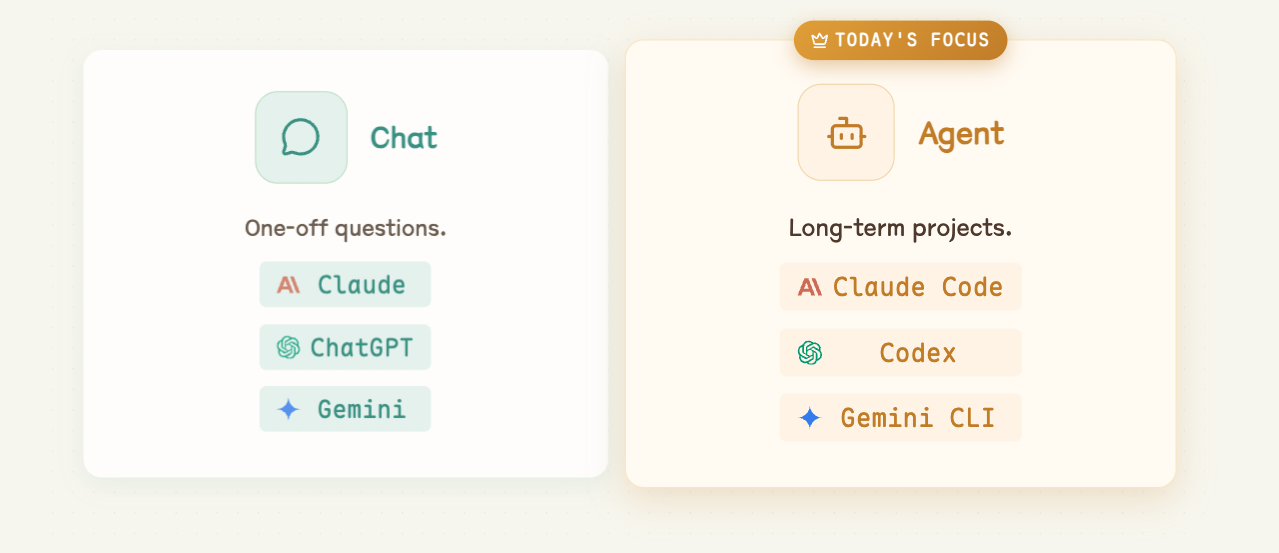Screen dimensions: 1279x553
Task: Click the "Long-term projects." description
Action: click(x=900, y=228)
